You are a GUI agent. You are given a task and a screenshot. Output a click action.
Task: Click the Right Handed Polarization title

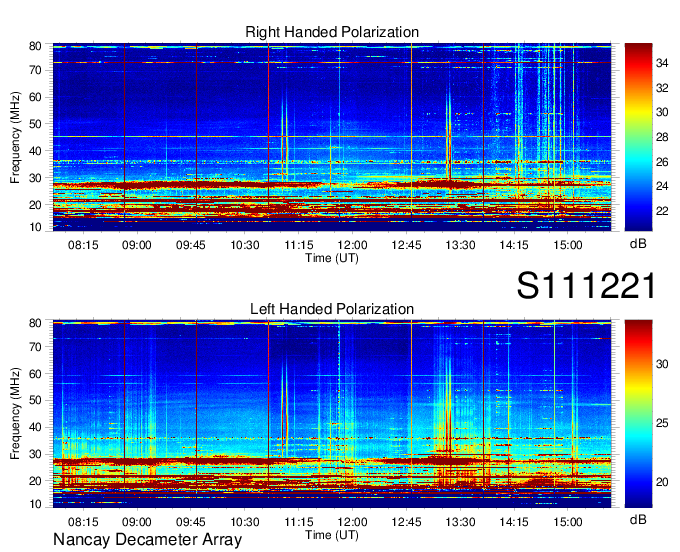pyautogui.click(x=332, y=32)
